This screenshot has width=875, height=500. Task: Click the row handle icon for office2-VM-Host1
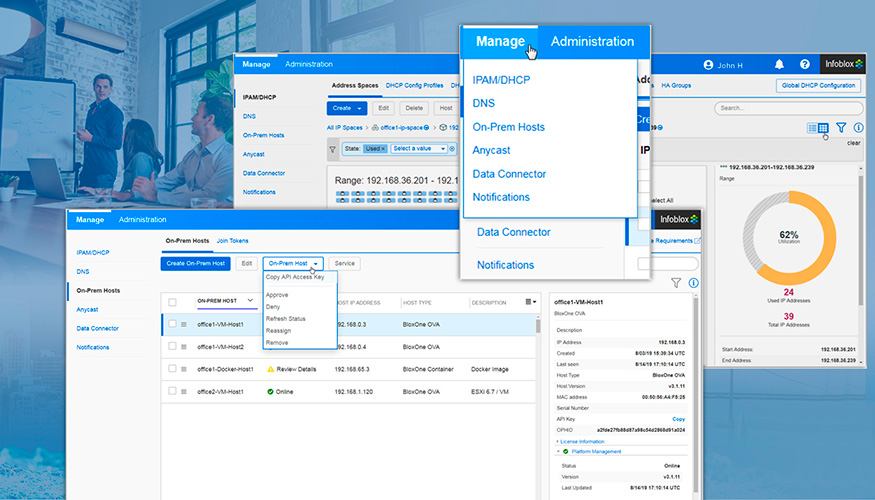pos(184,391)
